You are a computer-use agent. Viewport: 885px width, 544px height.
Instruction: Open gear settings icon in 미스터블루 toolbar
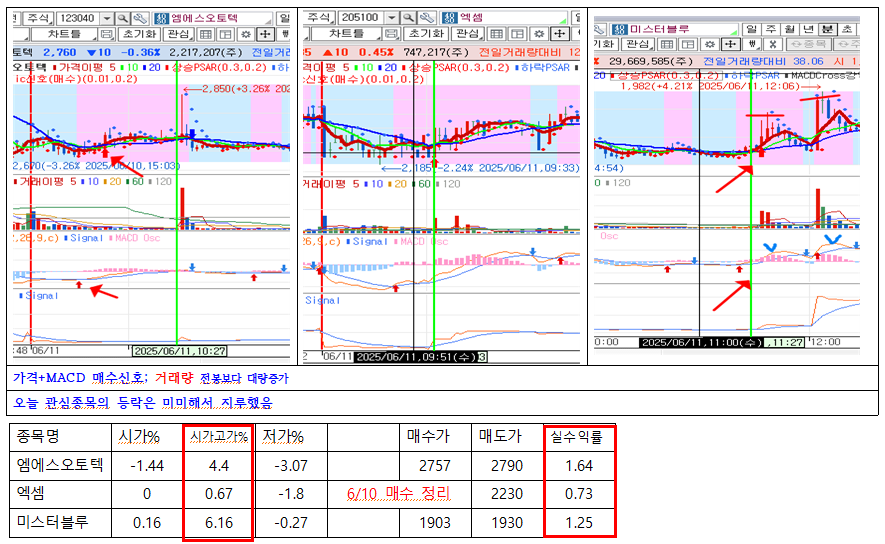tap(710, 44)
